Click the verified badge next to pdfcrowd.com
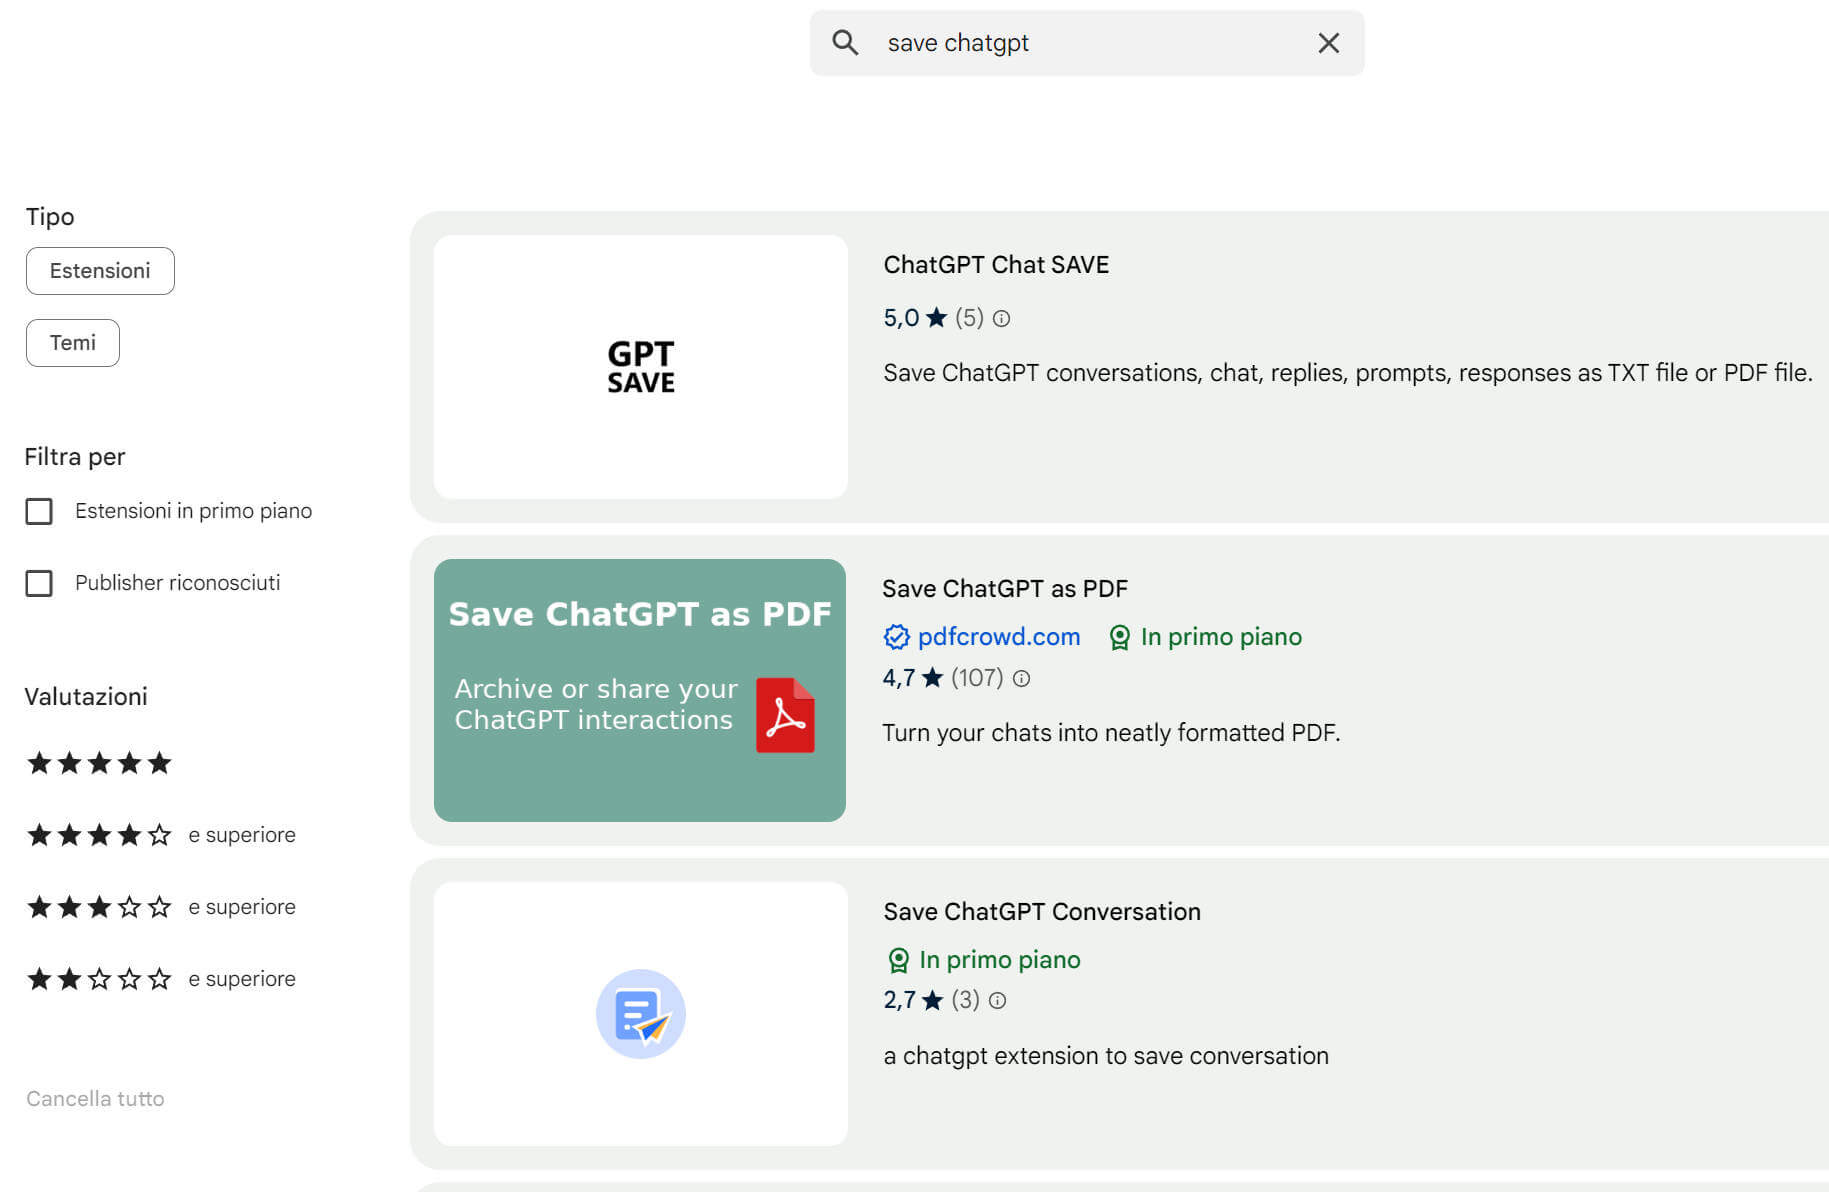The height and width of the screenshot is (1192, 1829). [896, 637]
